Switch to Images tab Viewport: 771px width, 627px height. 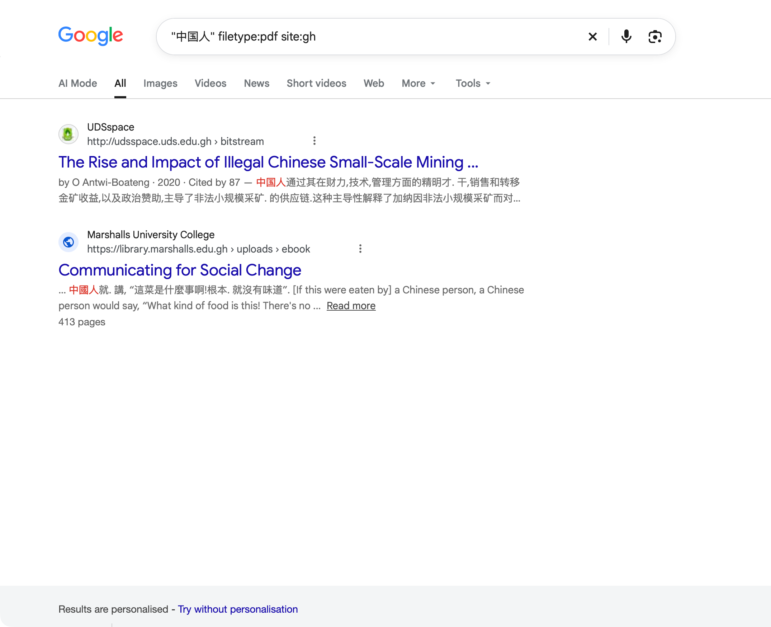click(x=160, y=83)
